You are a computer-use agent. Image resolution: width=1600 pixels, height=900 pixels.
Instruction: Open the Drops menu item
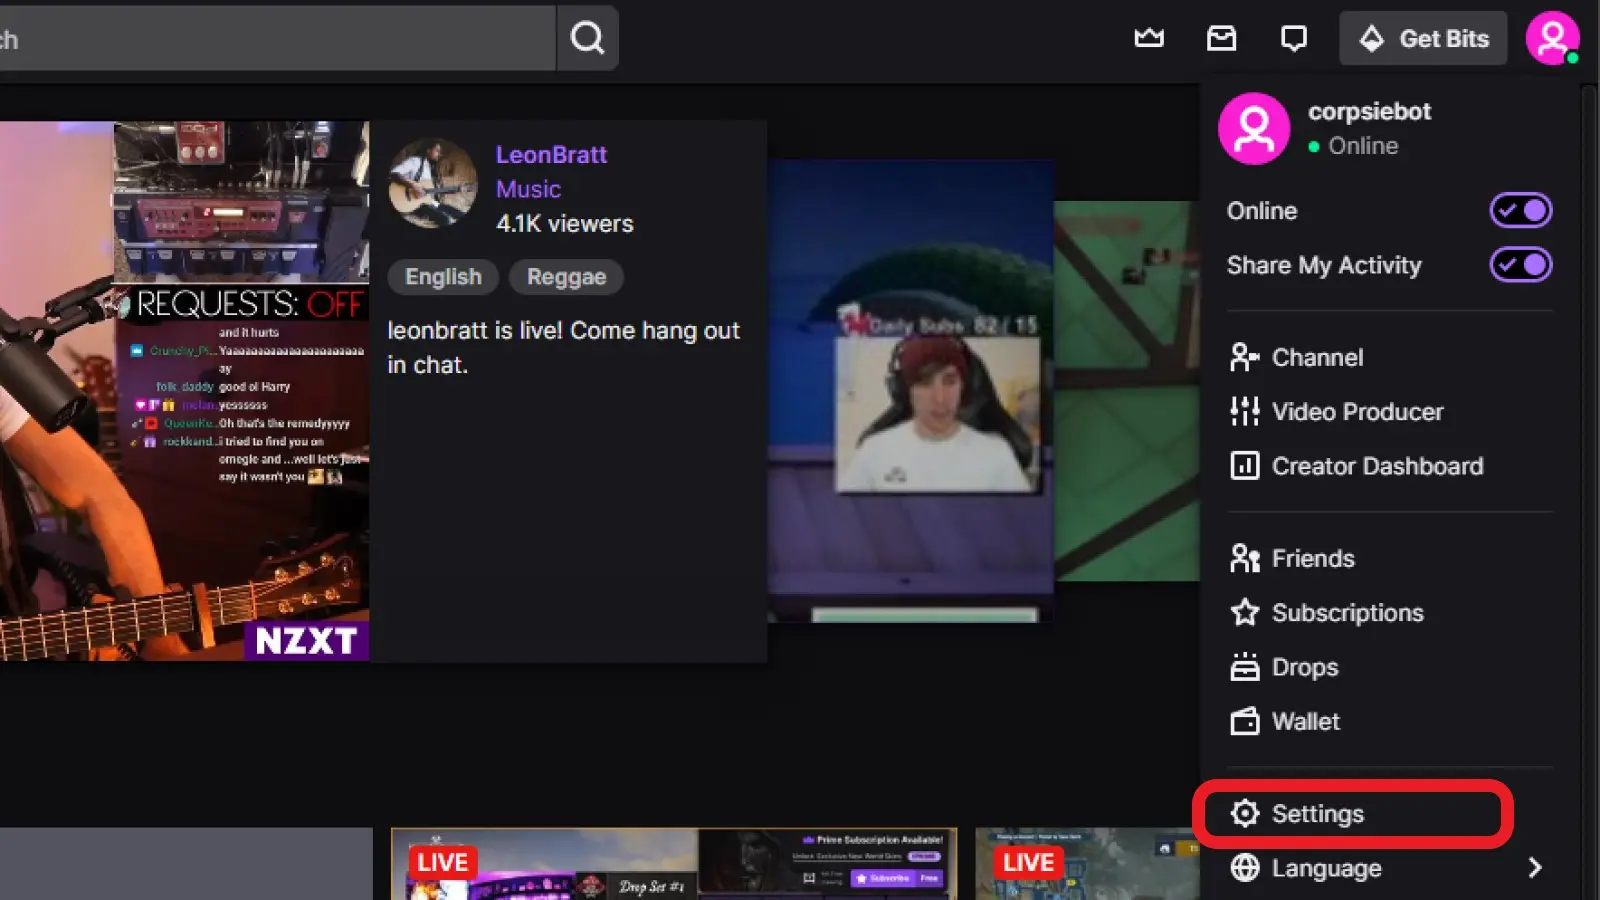coord(1390,667)
